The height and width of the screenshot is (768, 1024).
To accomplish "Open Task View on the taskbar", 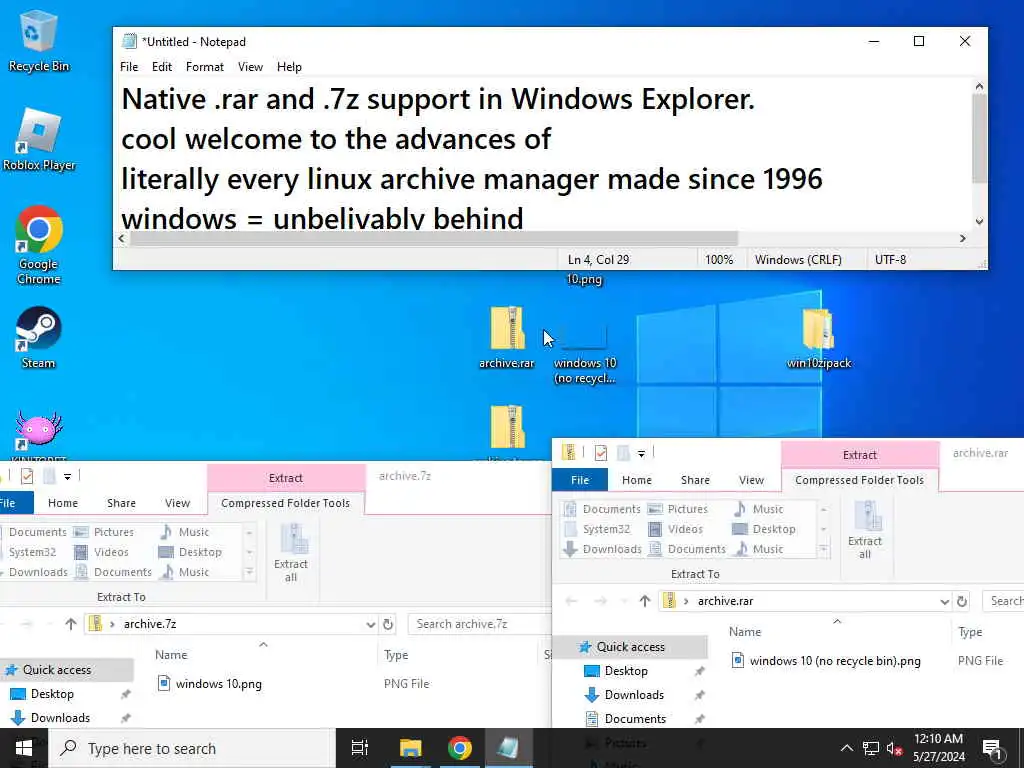I will [360, 748].
